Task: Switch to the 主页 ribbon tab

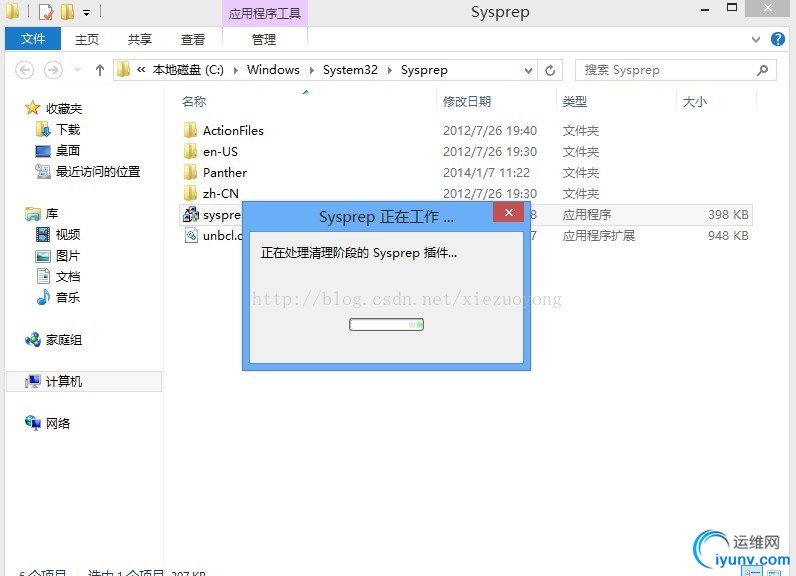Action: 86,40
